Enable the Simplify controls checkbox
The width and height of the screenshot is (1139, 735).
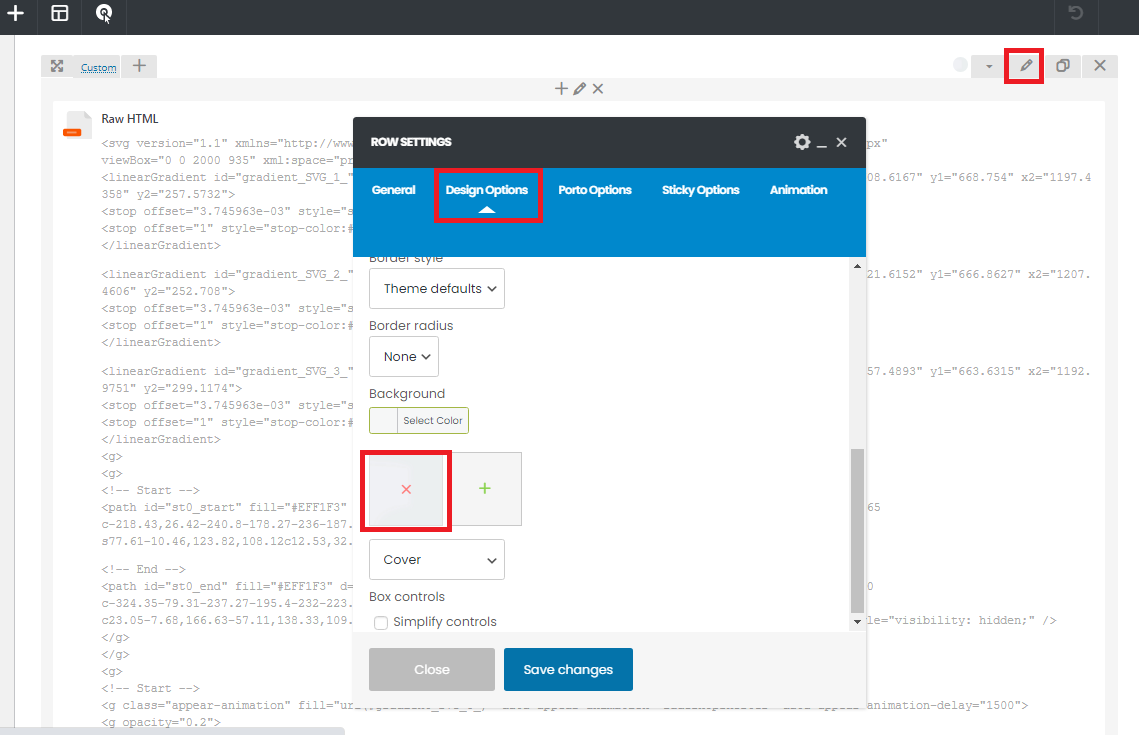coord(381,622)
